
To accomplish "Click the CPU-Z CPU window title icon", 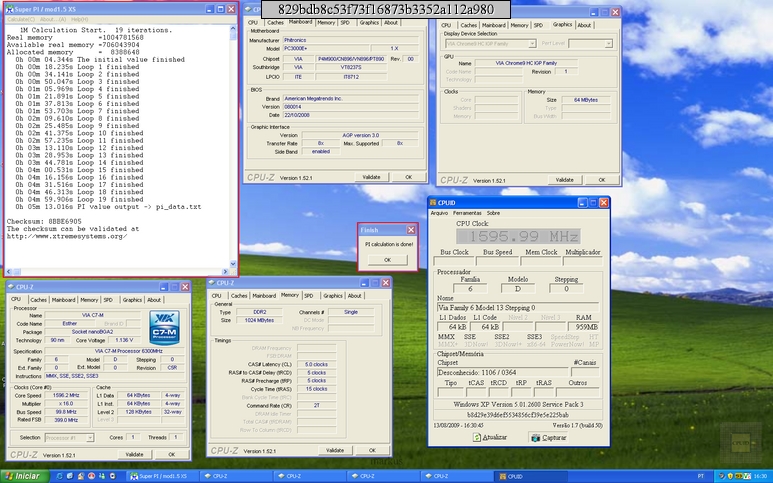I will pos(11,287).
